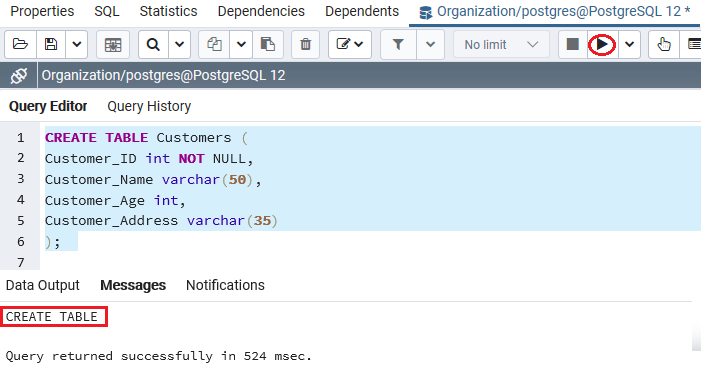Click the Paste clipboard icon
The image size is (701, 378).
pyautogui.click(x=268, y=45)
